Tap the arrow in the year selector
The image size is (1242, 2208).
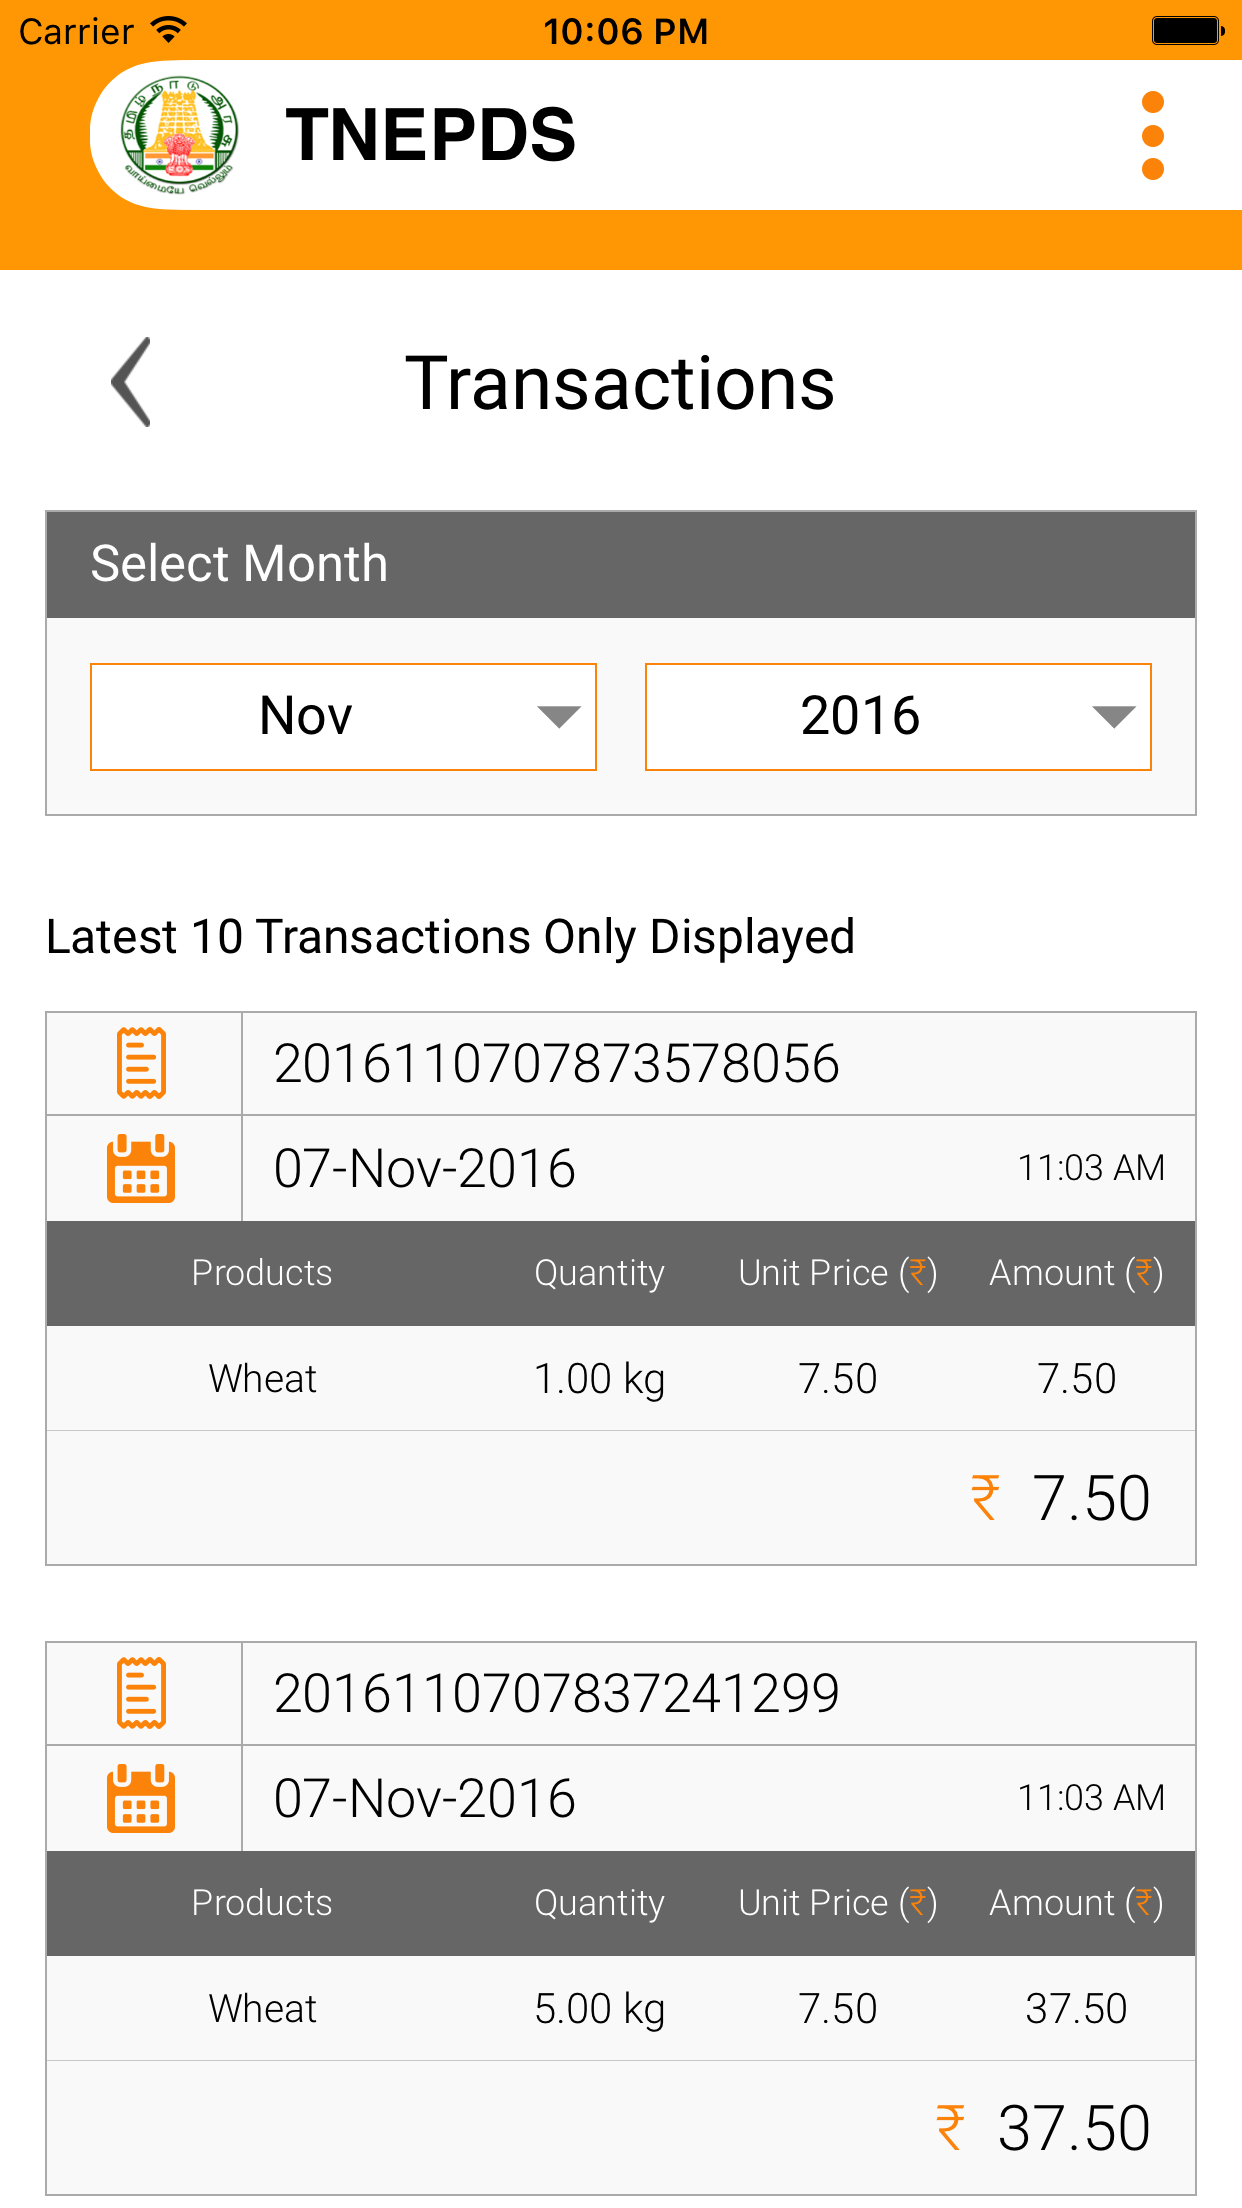point(1113,717)
